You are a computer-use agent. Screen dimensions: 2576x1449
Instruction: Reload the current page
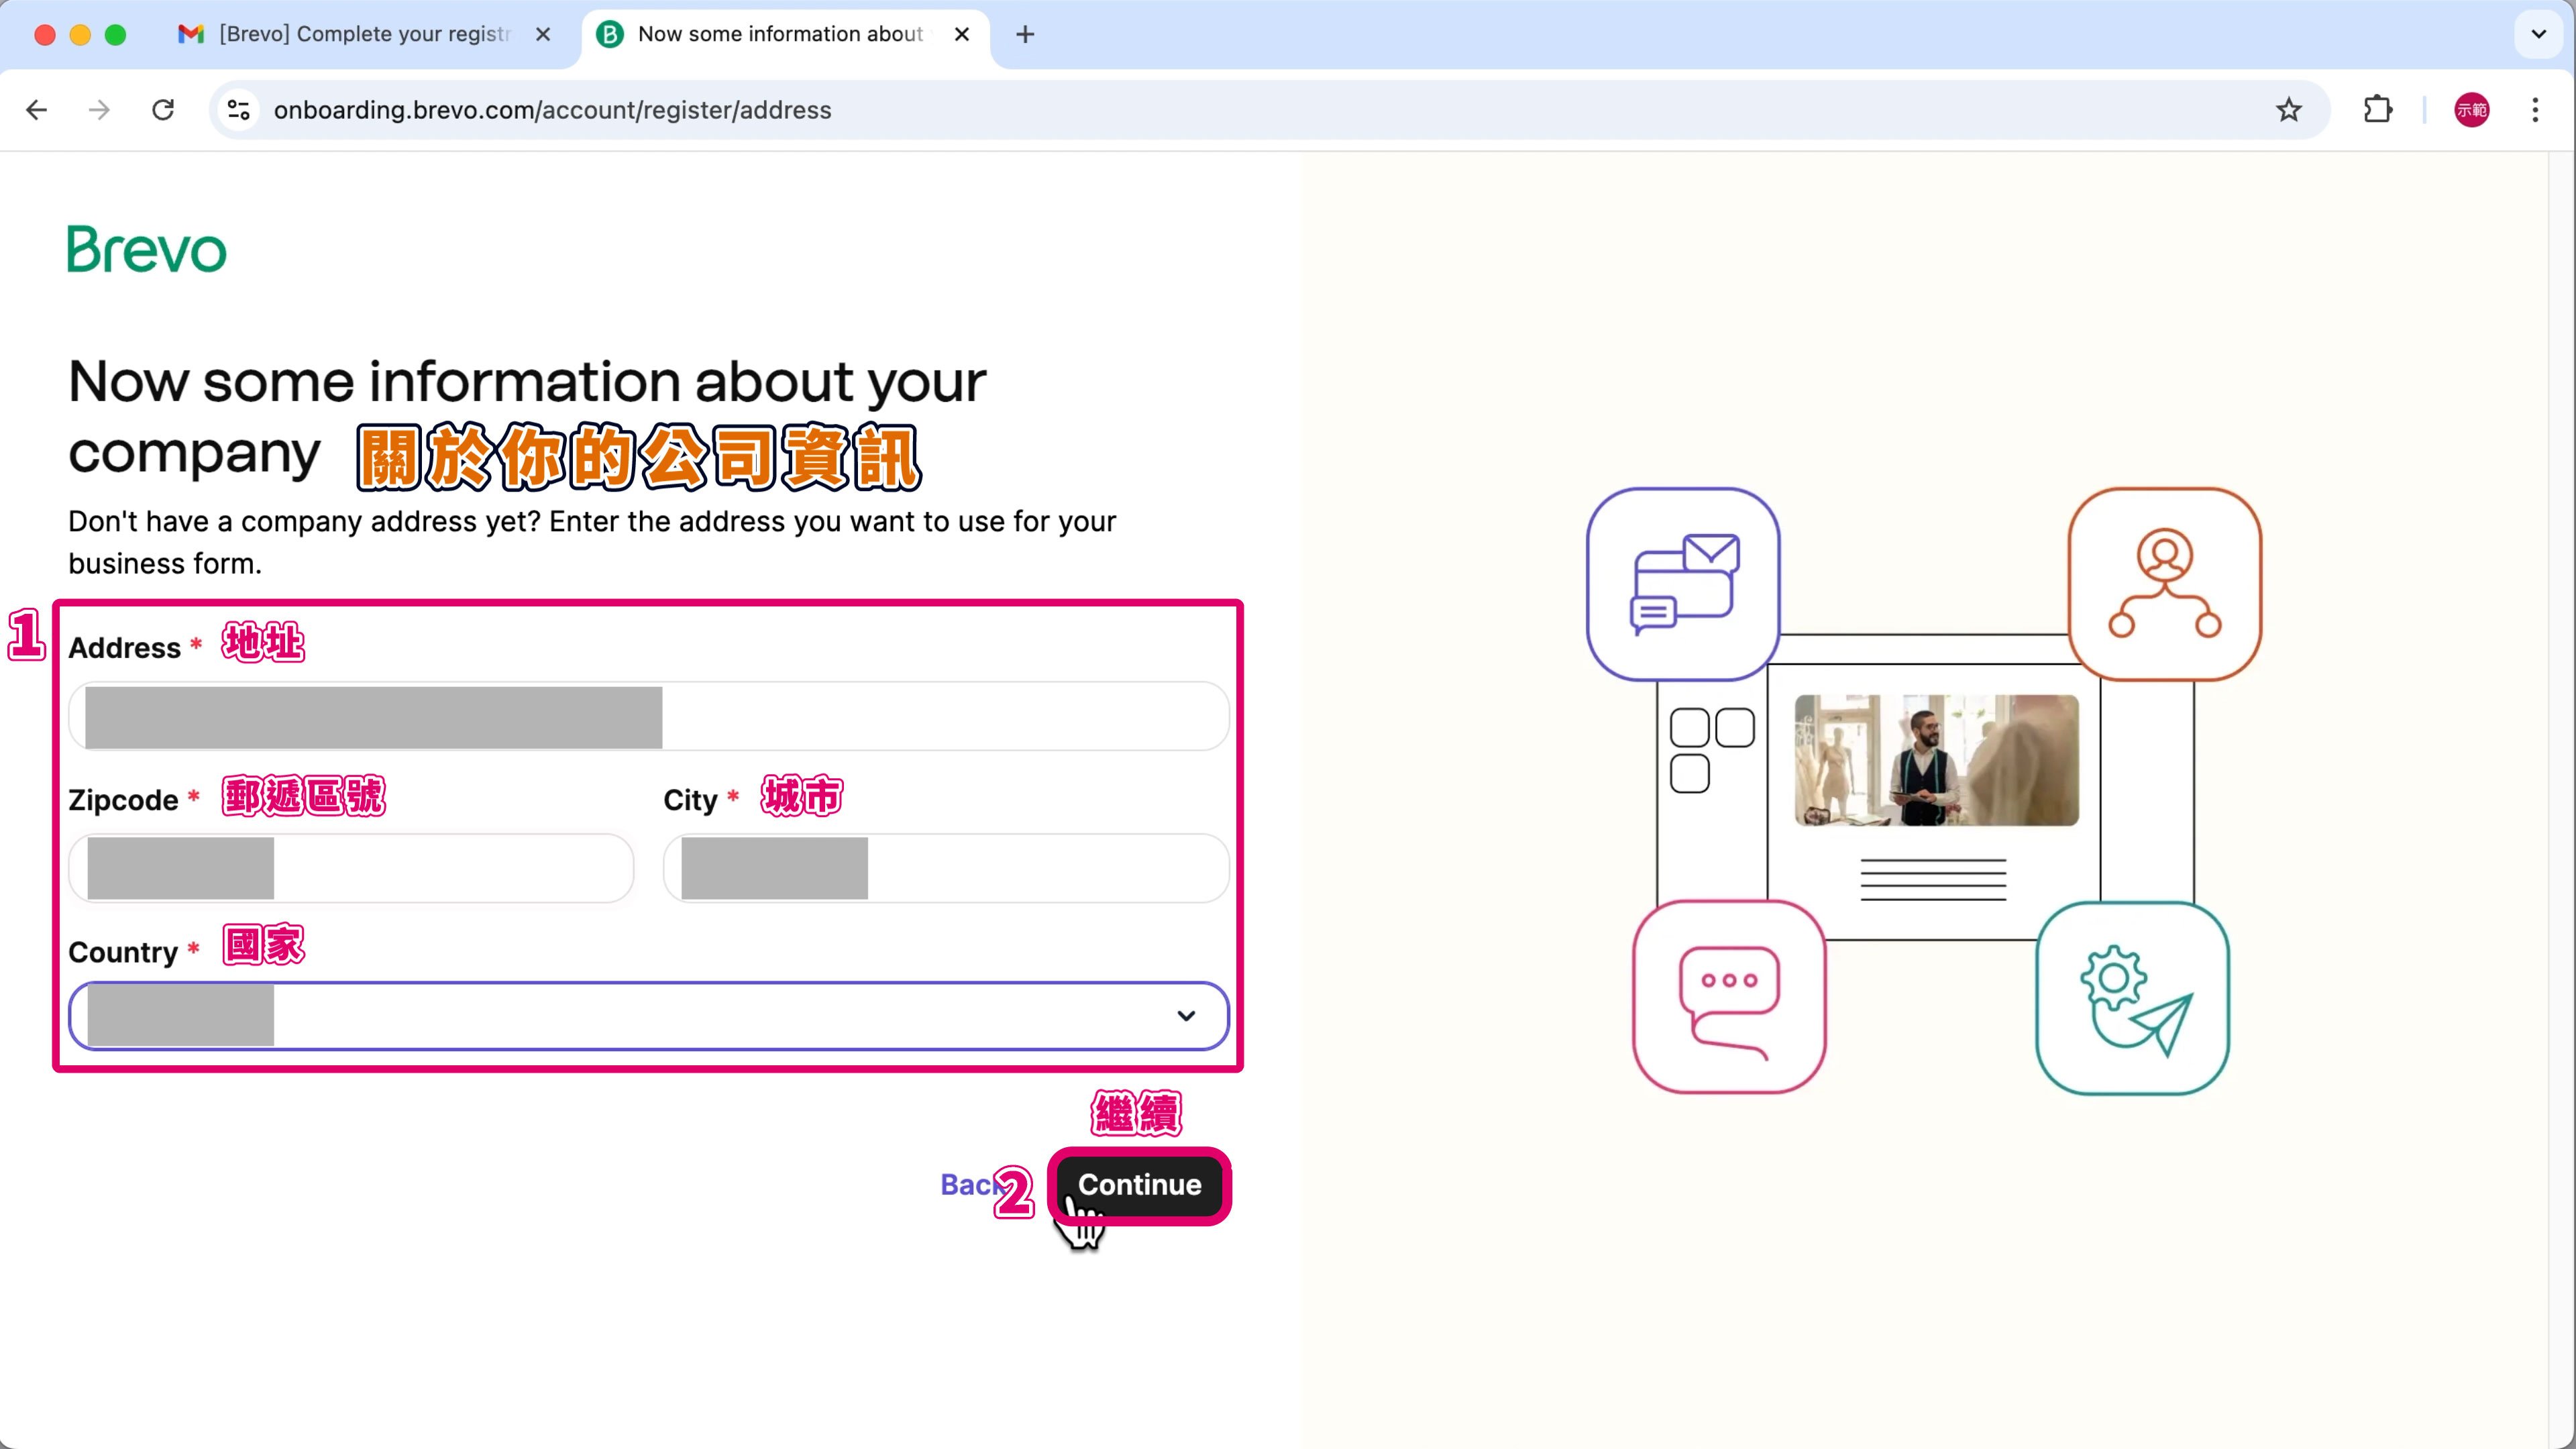point(163,110)
